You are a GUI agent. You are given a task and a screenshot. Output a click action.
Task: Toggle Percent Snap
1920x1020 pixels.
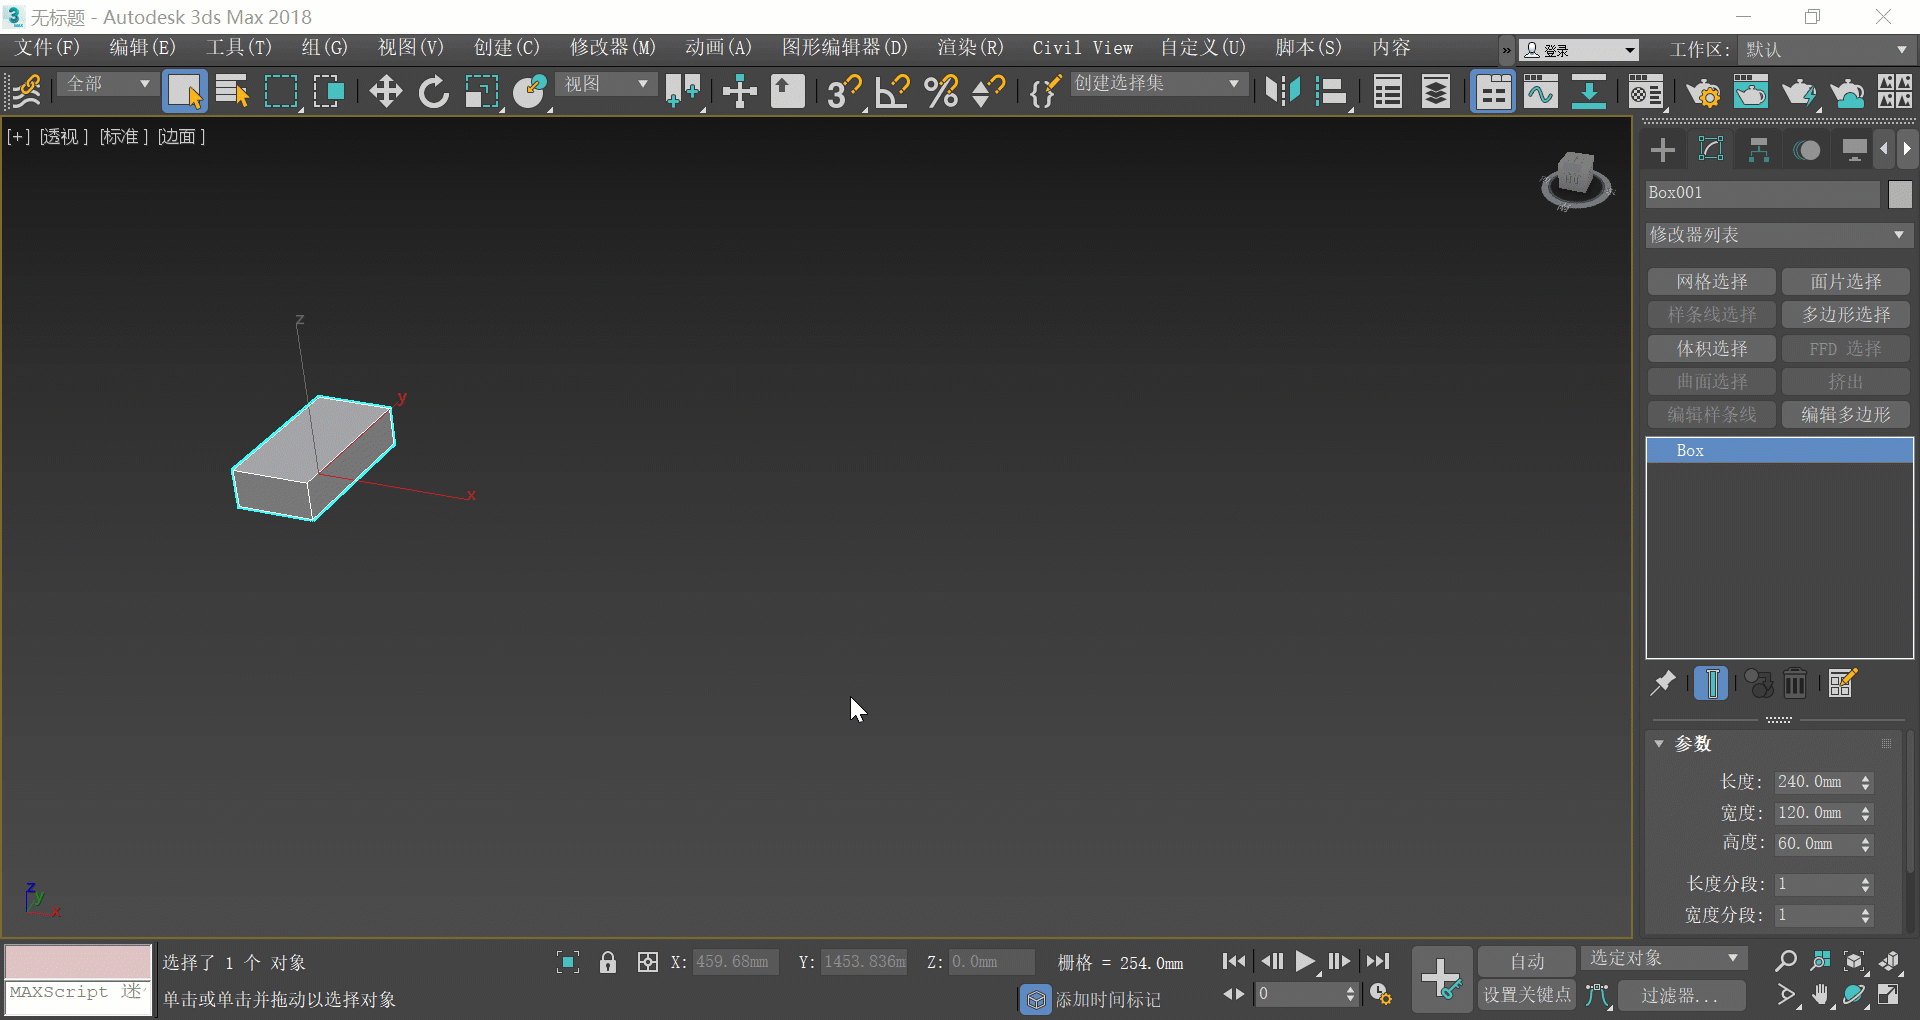[x=941, y=92]
